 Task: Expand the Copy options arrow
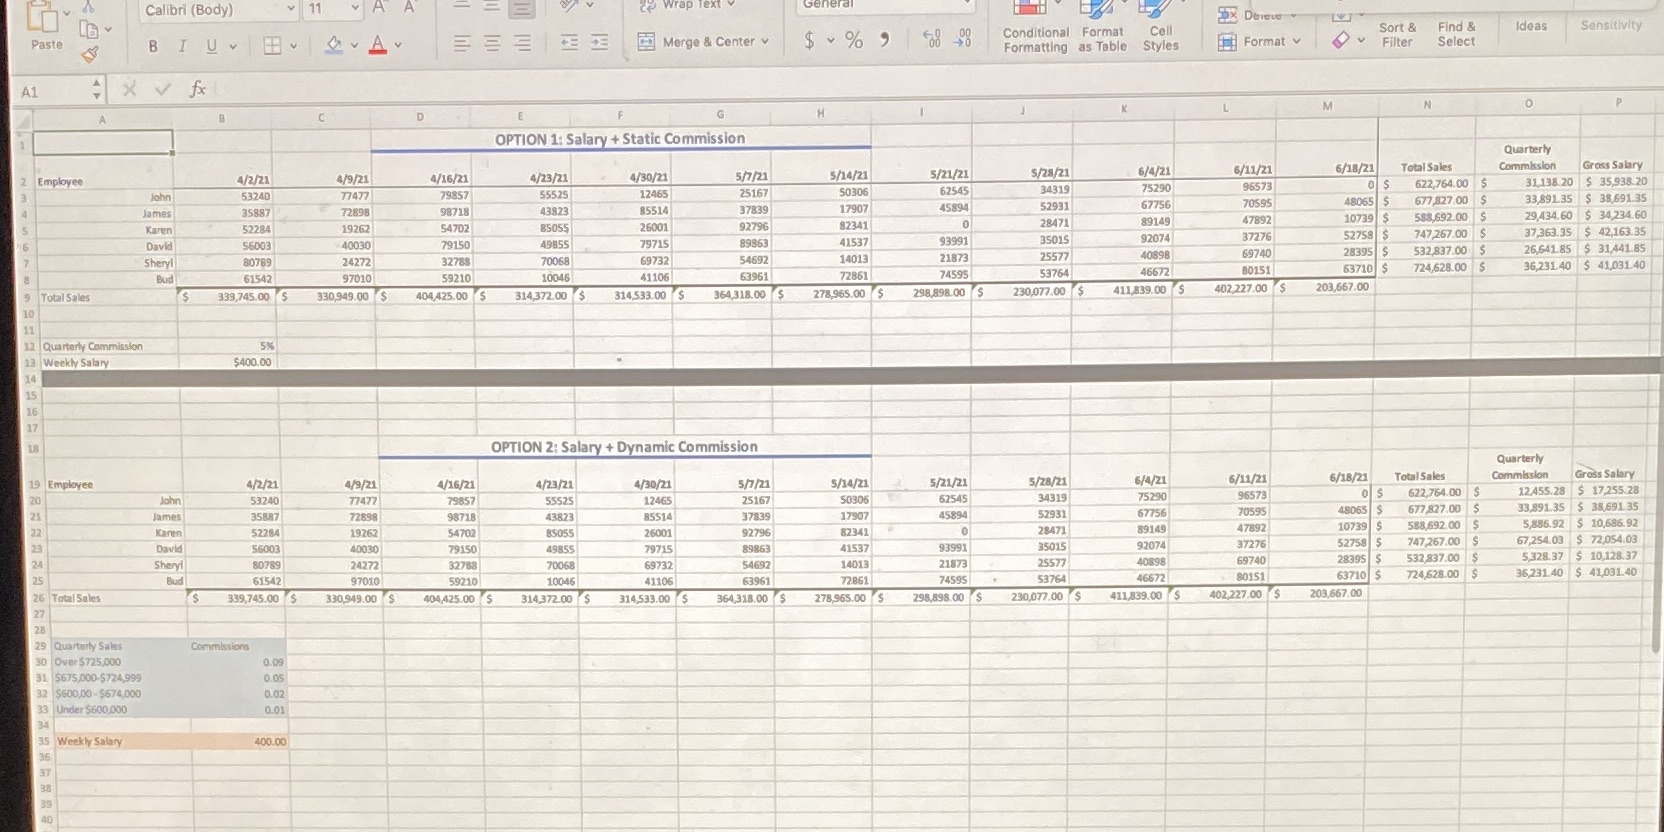[x=108, y=29]
